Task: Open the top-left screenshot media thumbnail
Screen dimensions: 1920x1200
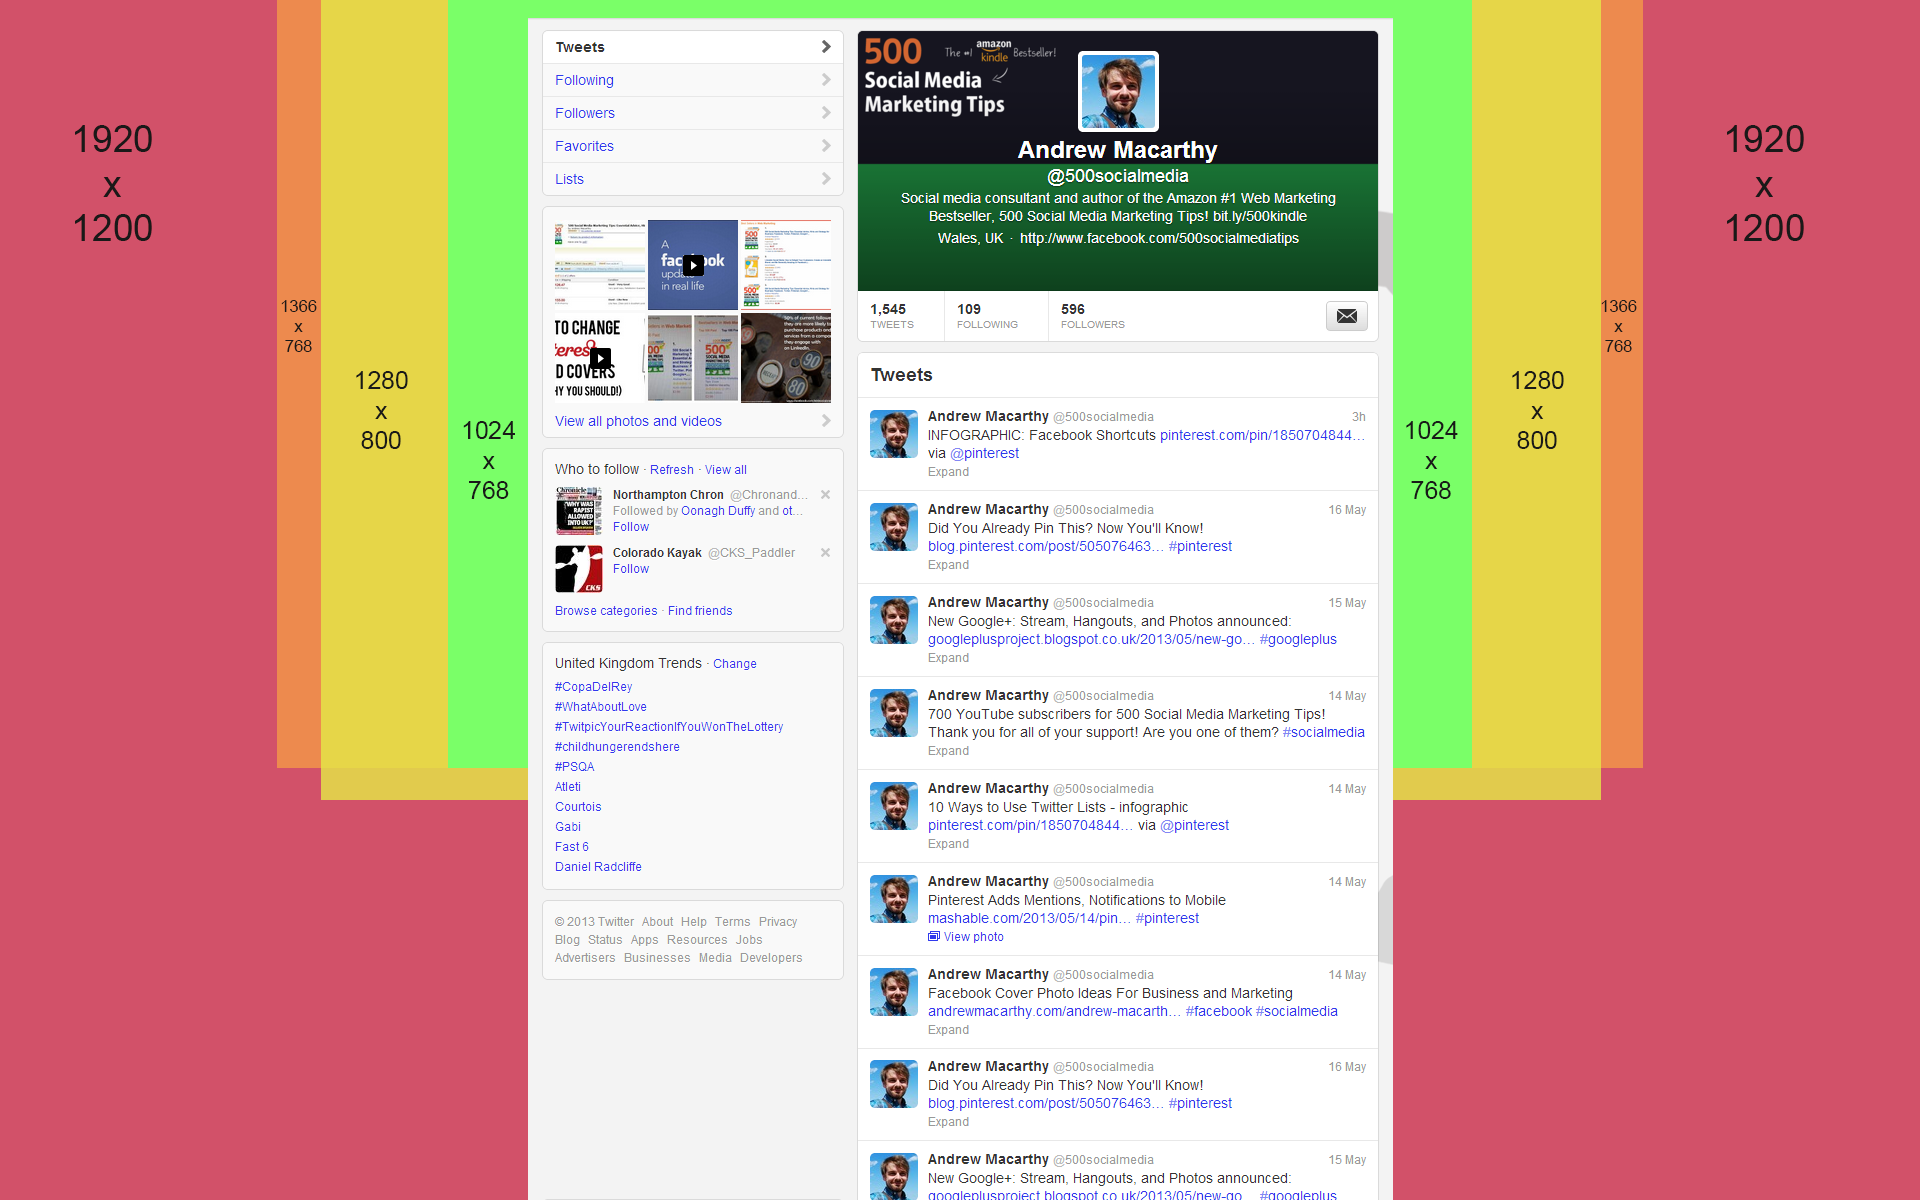Action: point(600,265)
